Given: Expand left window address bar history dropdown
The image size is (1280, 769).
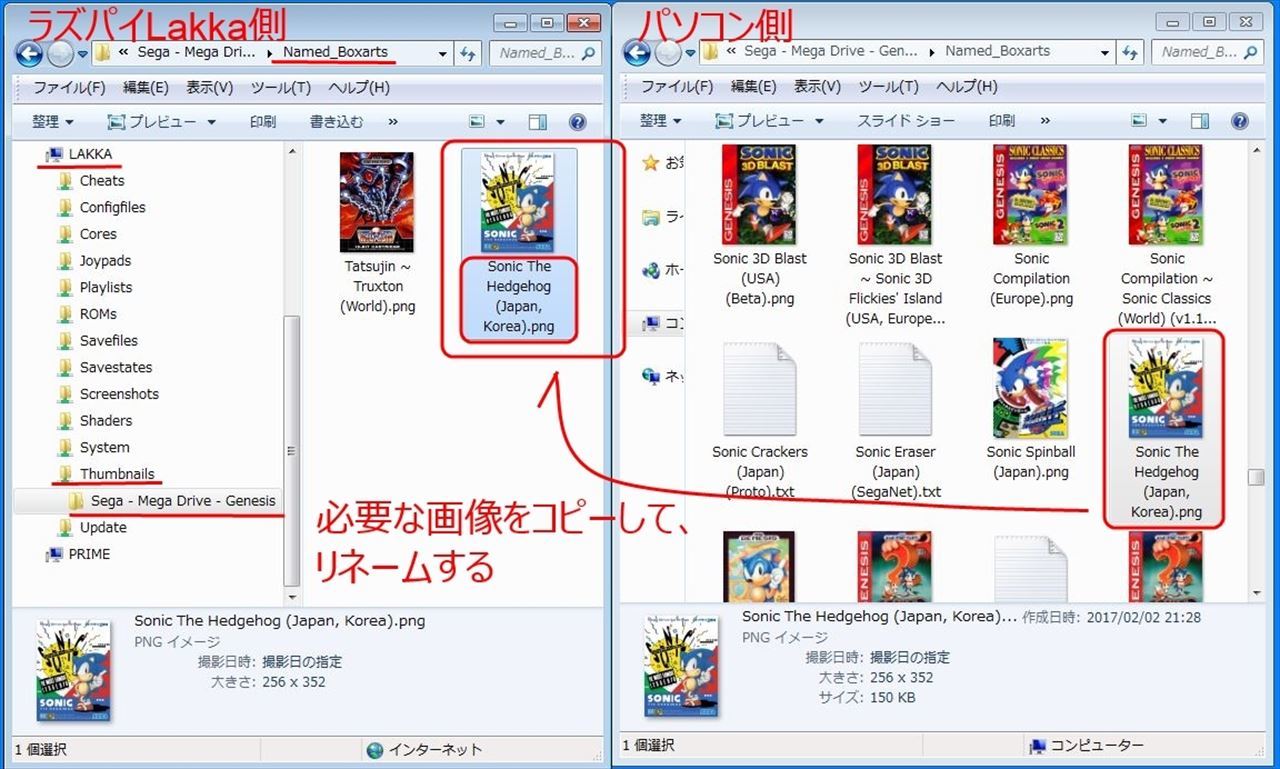Looking at the screenshot, I should [442, 54].
